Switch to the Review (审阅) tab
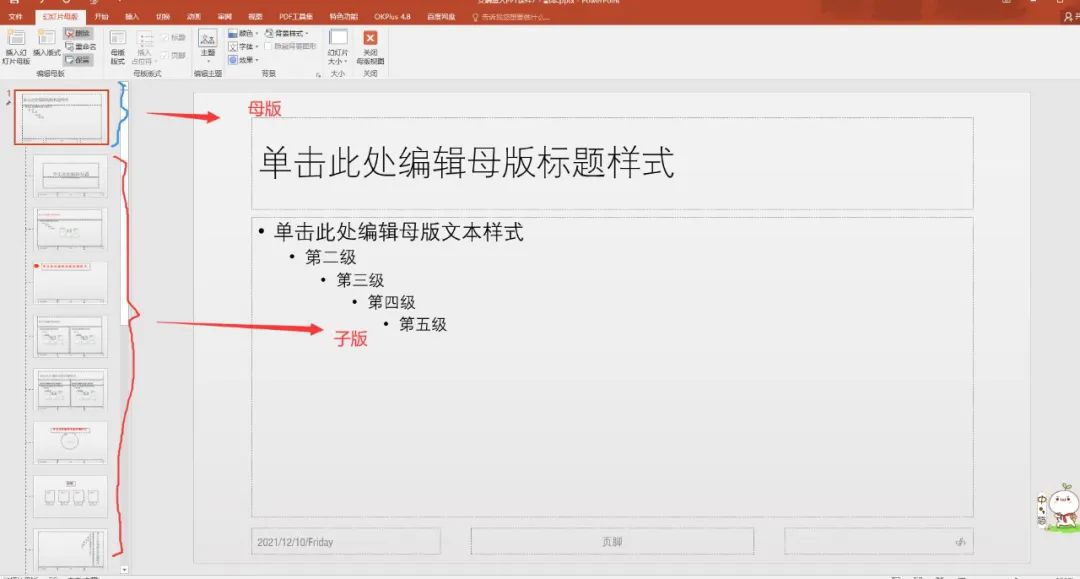Image resolution: width=1080 pixels, height=579 pixels. [x=225, y=17]
